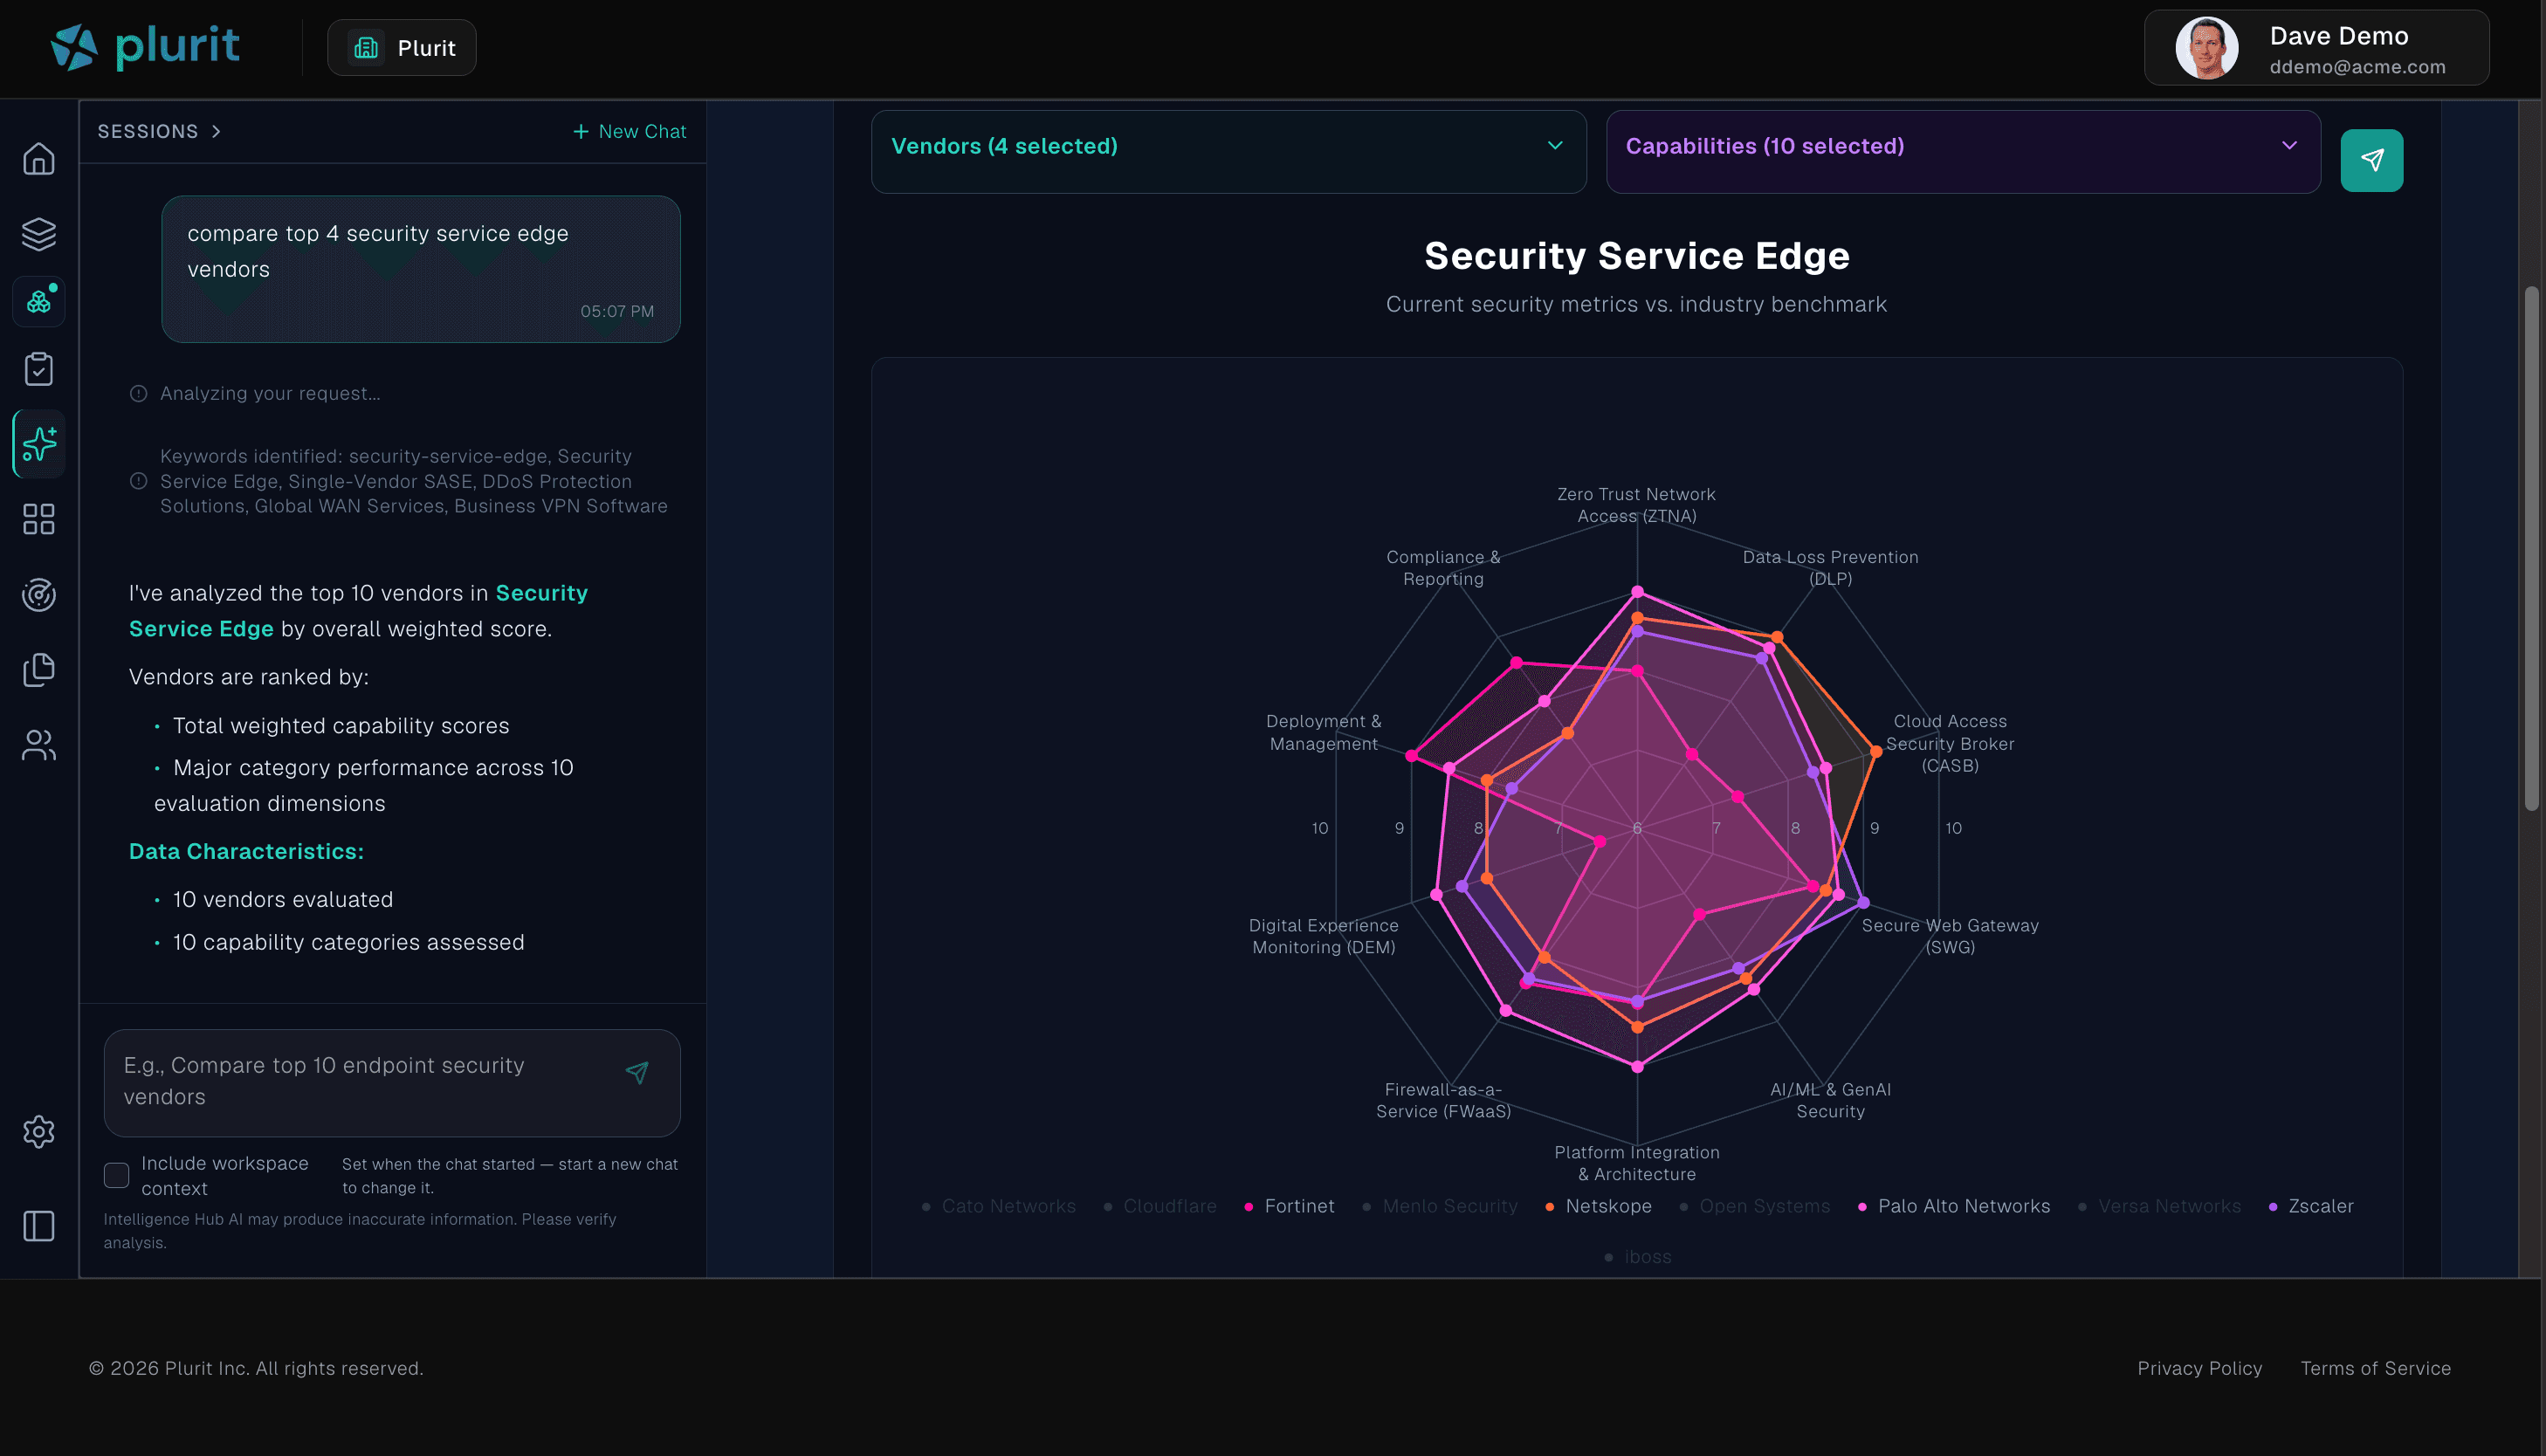Screen dimensions: 2546x1456
Task: Click the user message about SSE vendors
Action: coord(421,269)
